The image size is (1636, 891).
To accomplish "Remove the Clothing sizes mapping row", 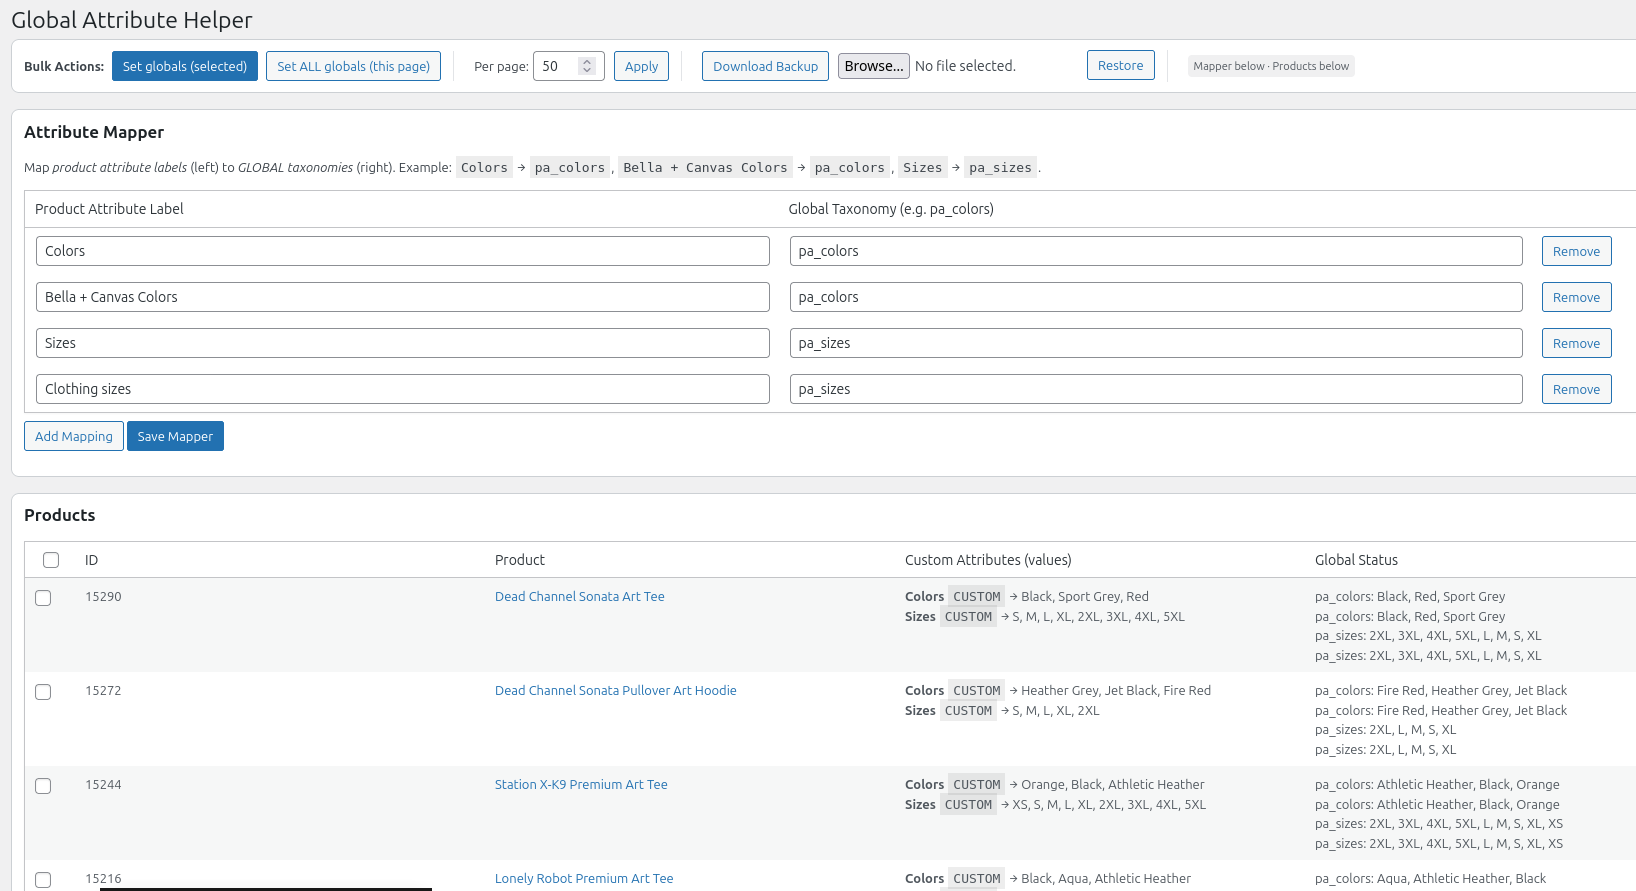I will [1576, 389].
